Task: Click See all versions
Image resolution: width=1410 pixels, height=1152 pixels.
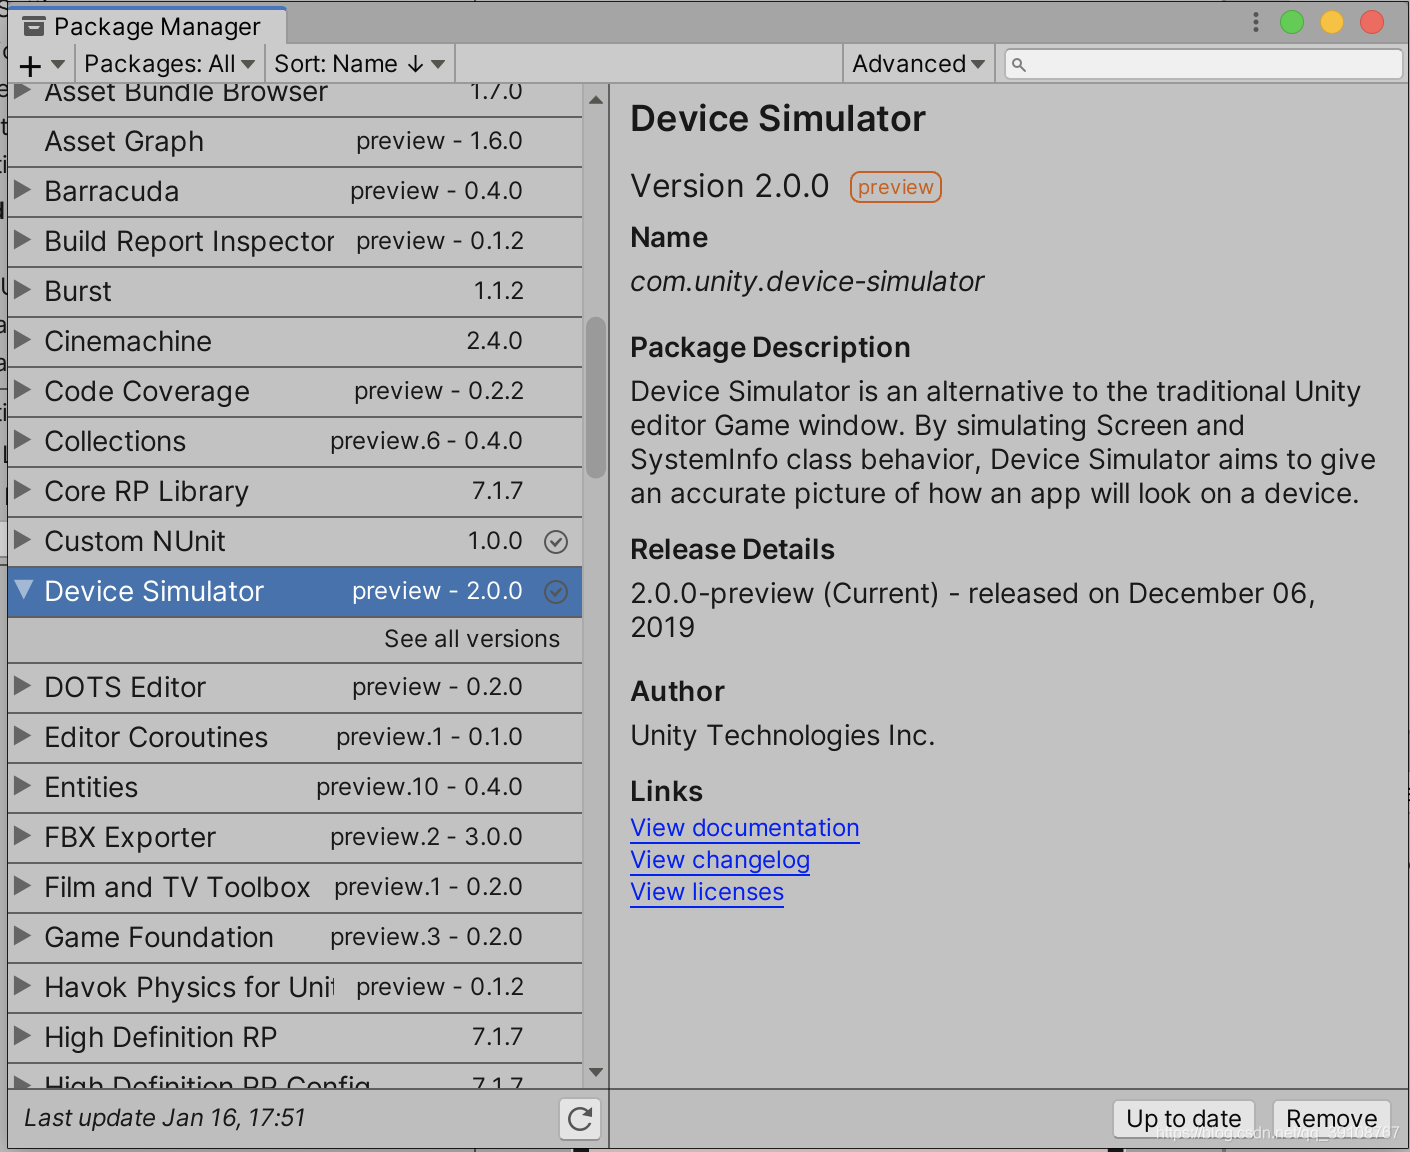Action: (x=472, y=639)
